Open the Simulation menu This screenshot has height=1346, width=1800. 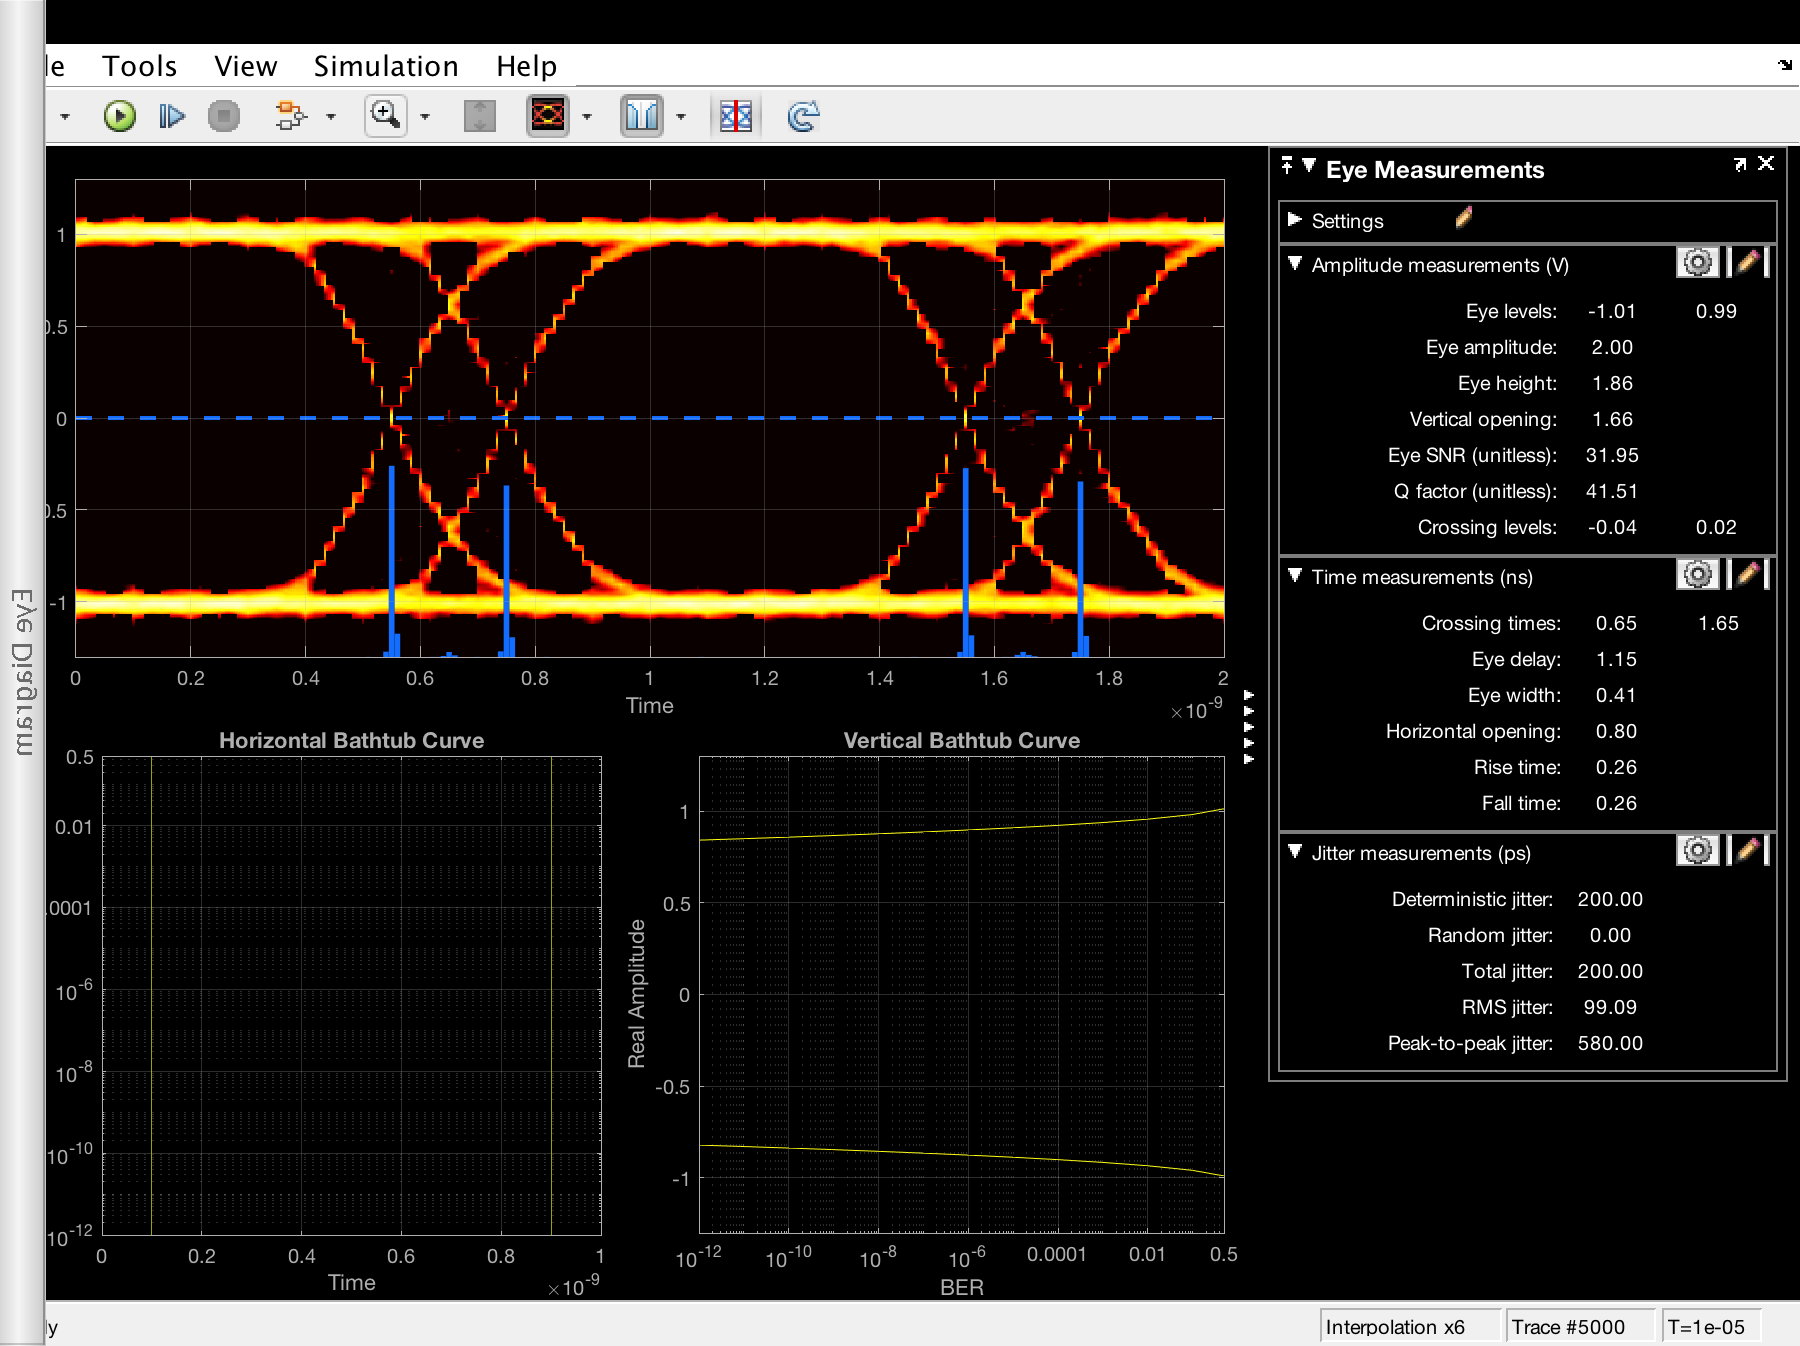[386, 66]
